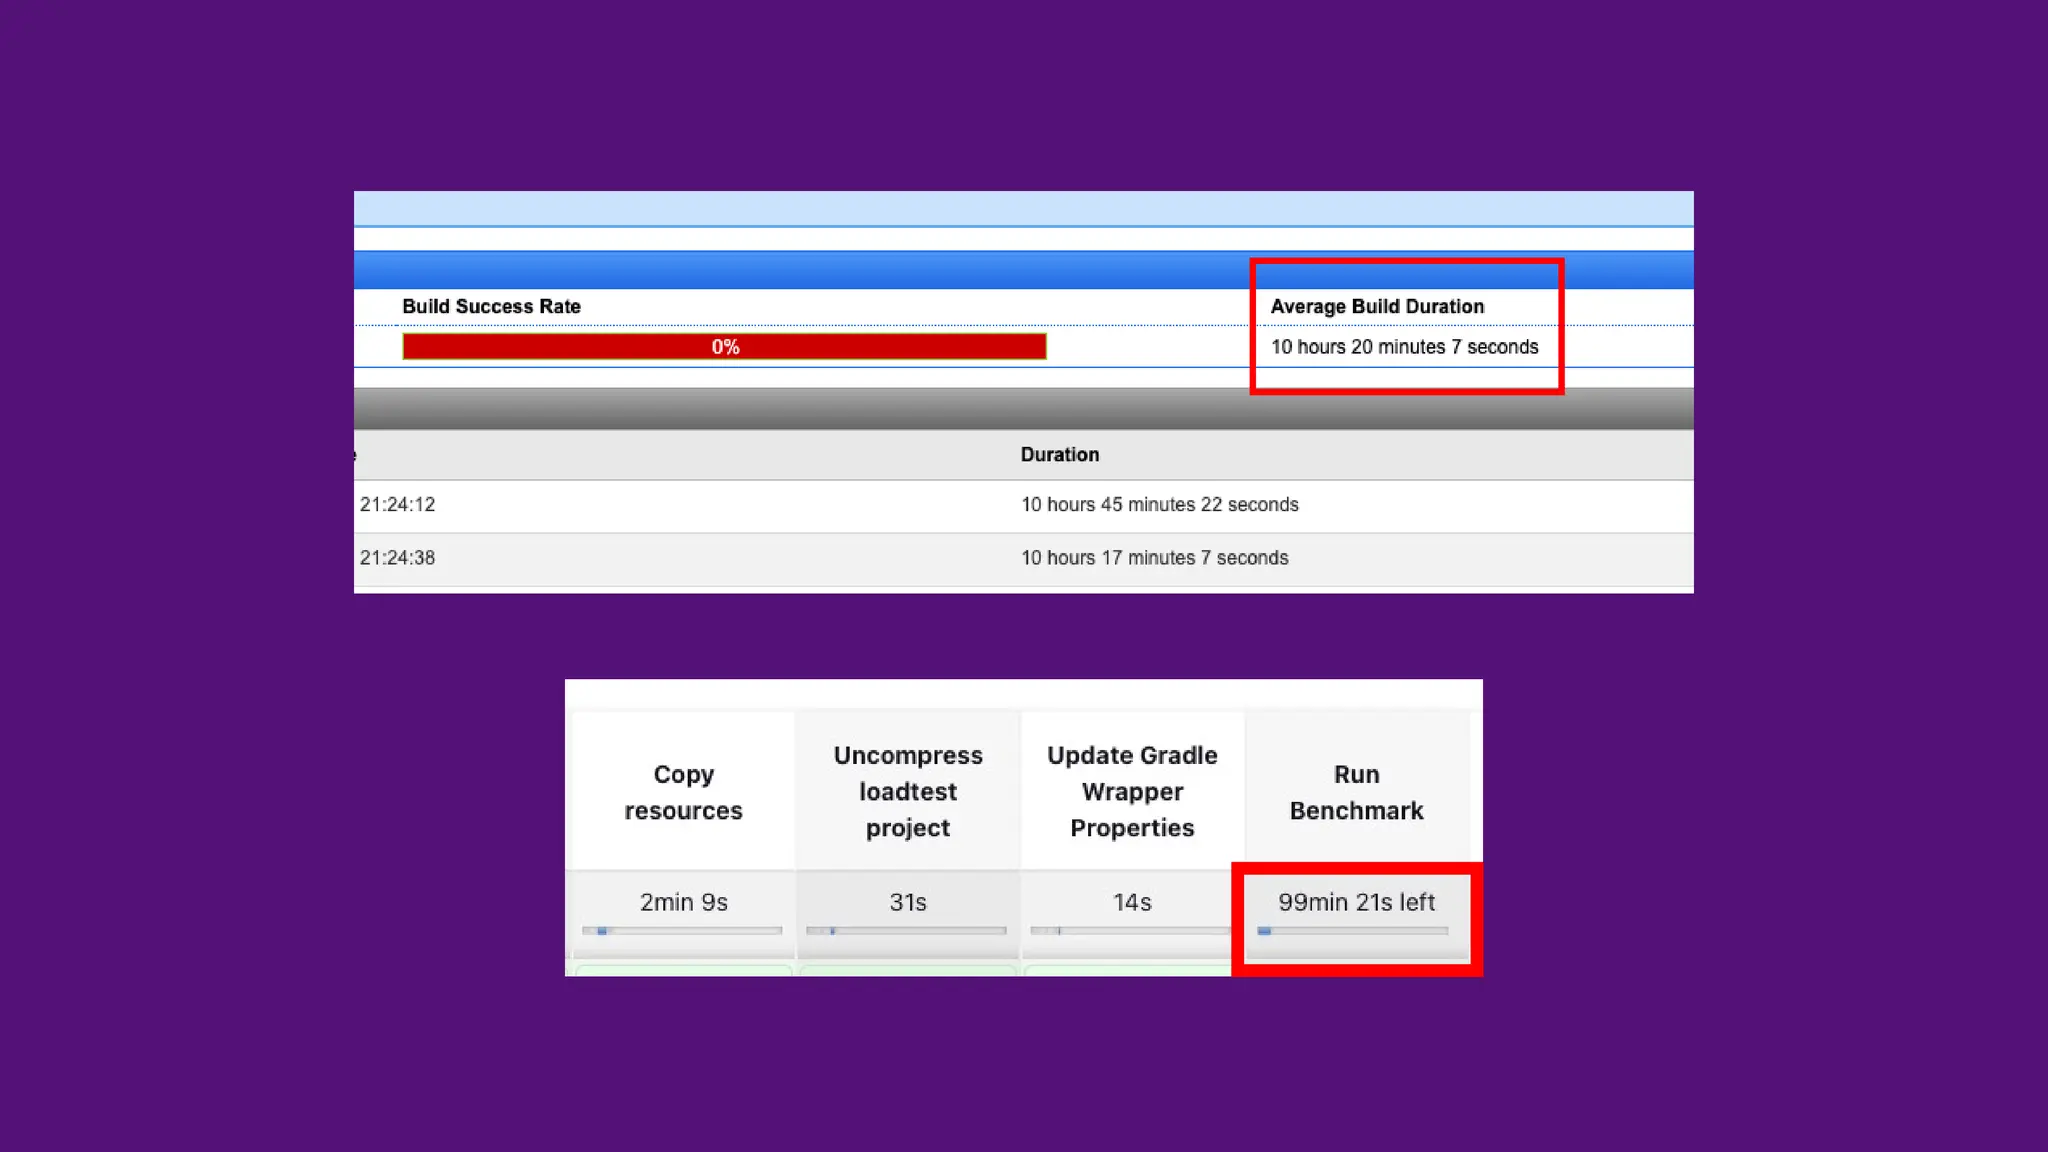Click the 21:24:38 timestamp row
The height and width of the screenshot is (1152, 2048).
(398, 558)
